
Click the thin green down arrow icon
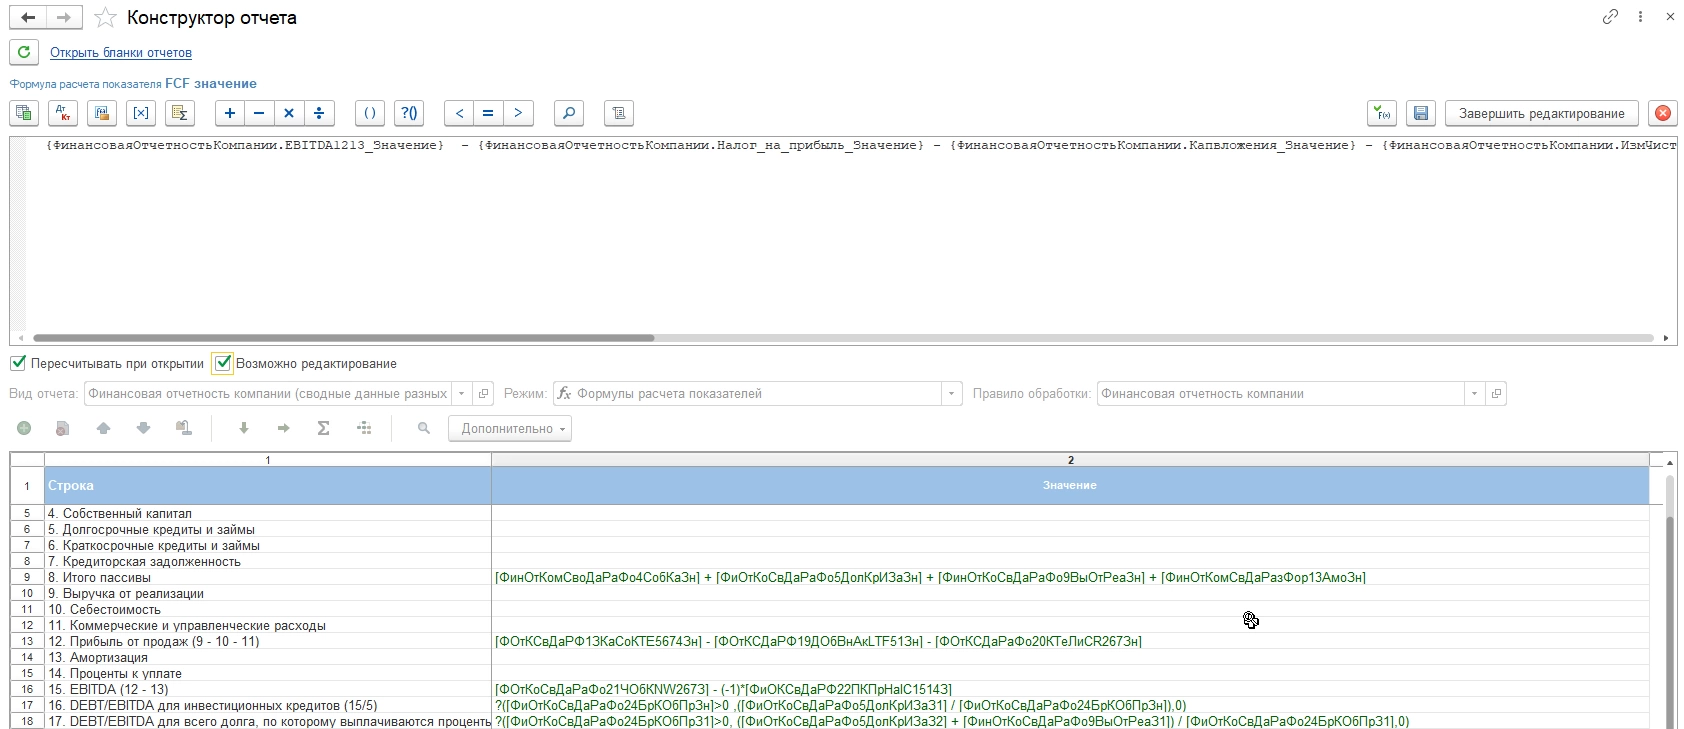pyautogui.click(x=243, y=428)
